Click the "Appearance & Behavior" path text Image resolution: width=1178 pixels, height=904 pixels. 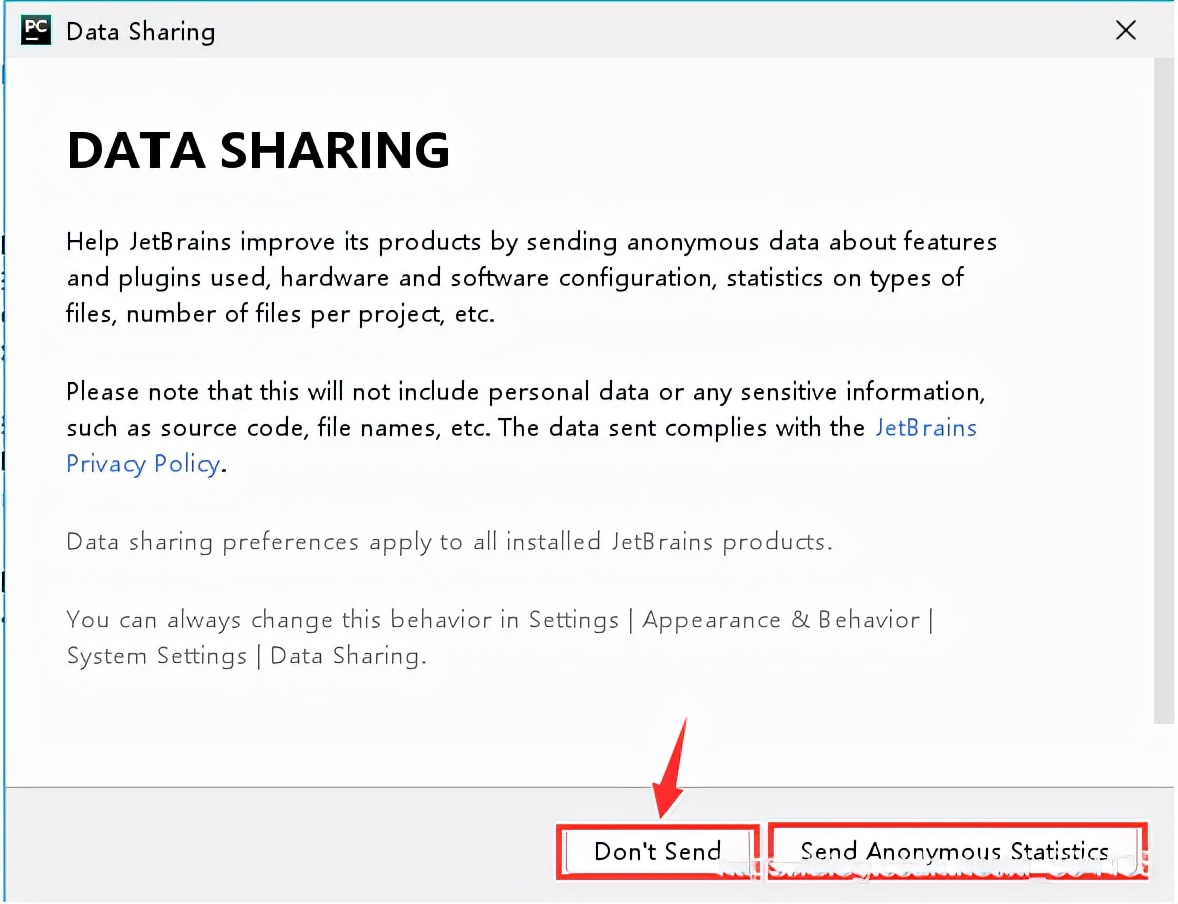coord(781,620)
